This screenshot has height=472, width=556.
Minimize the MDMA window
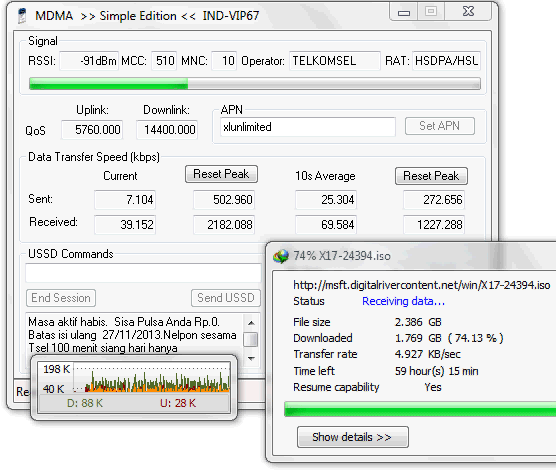click(x=404, y=13)
